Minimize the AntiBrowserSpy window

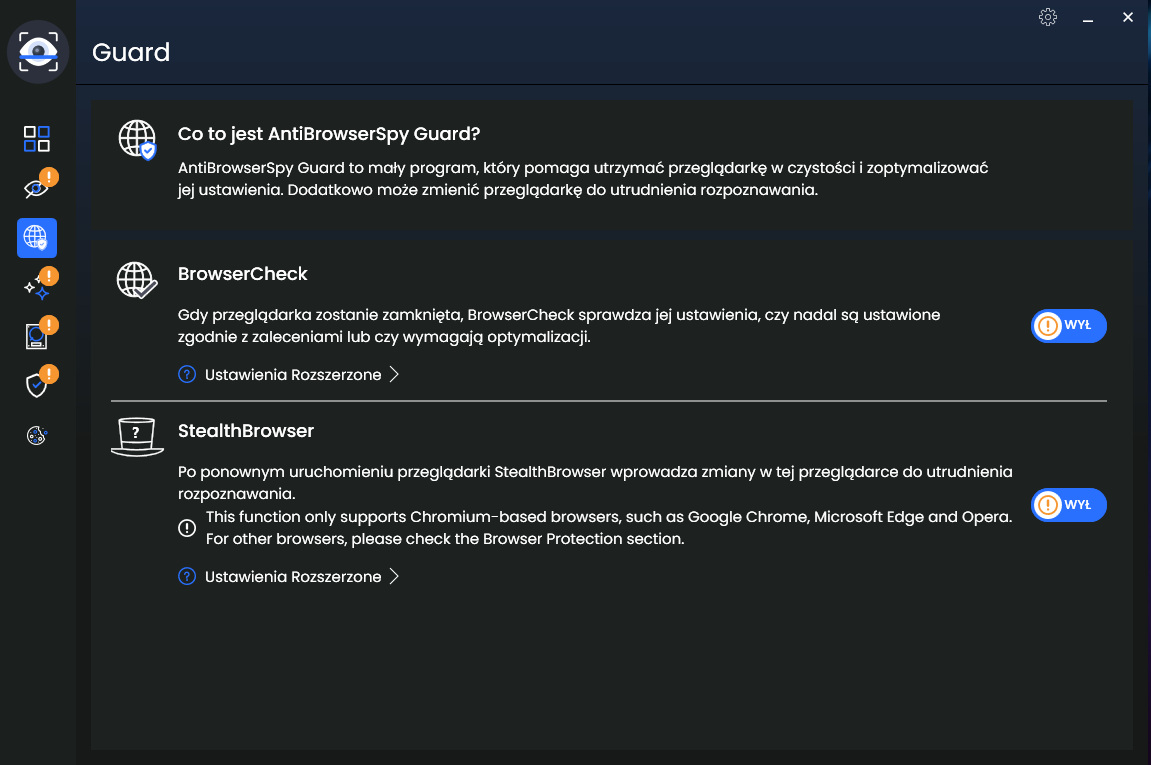click(x=1088, y=18)
